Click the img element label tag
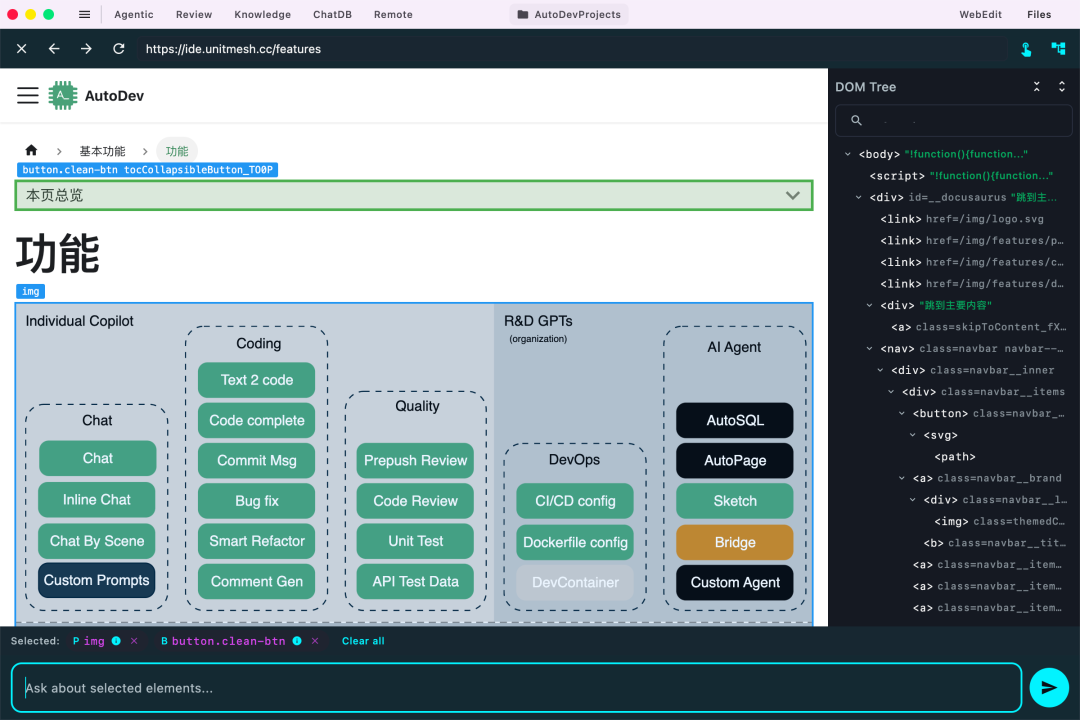Image resolution: width=1080 pixels, height=720 pixels. [30, 291]
